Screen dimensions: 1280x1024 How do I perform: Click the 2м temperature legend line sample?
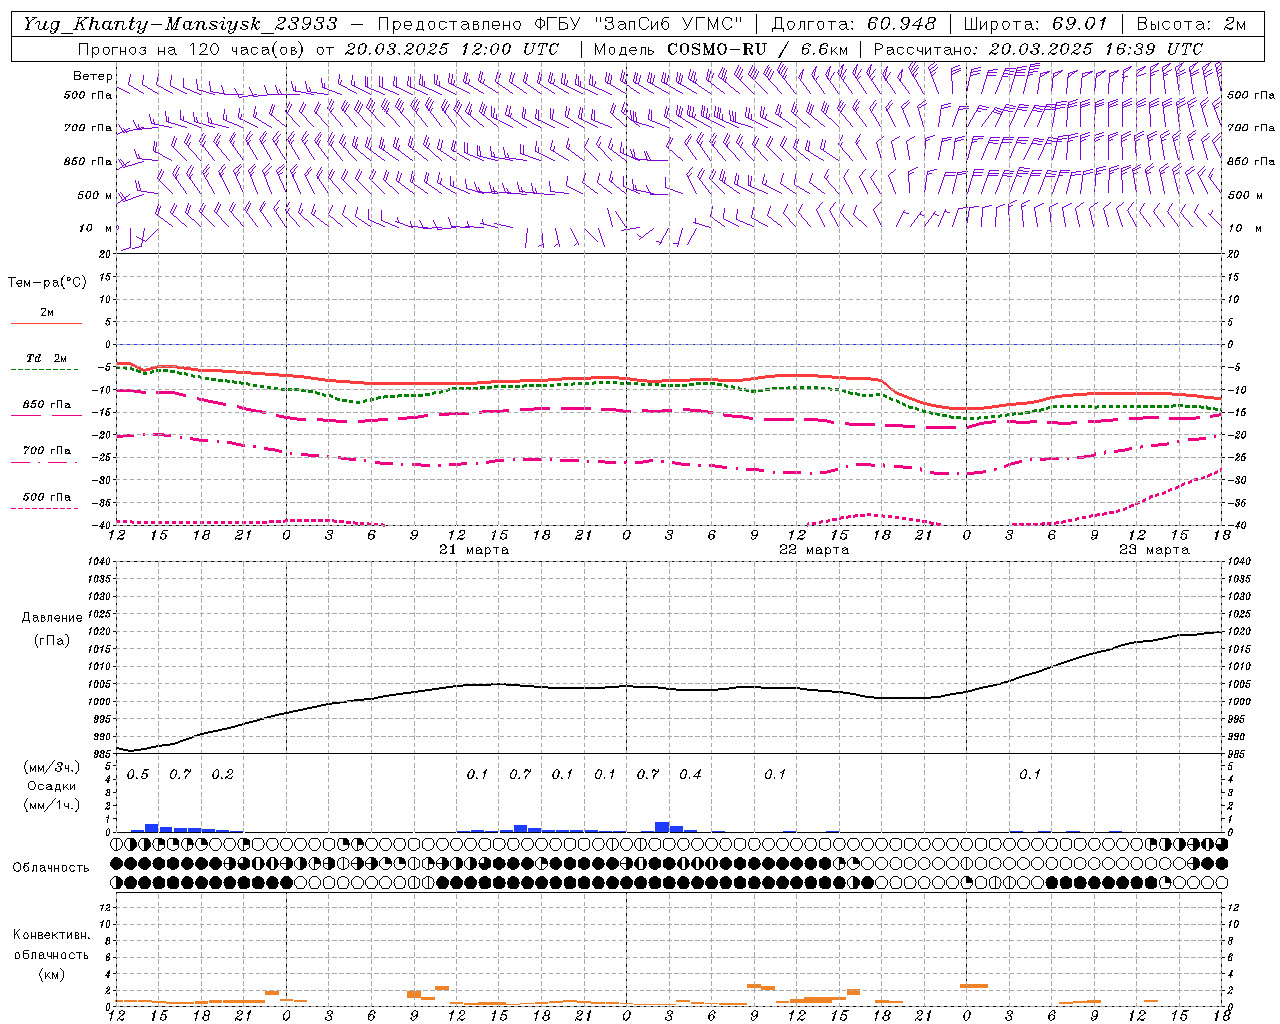point(46,324)
